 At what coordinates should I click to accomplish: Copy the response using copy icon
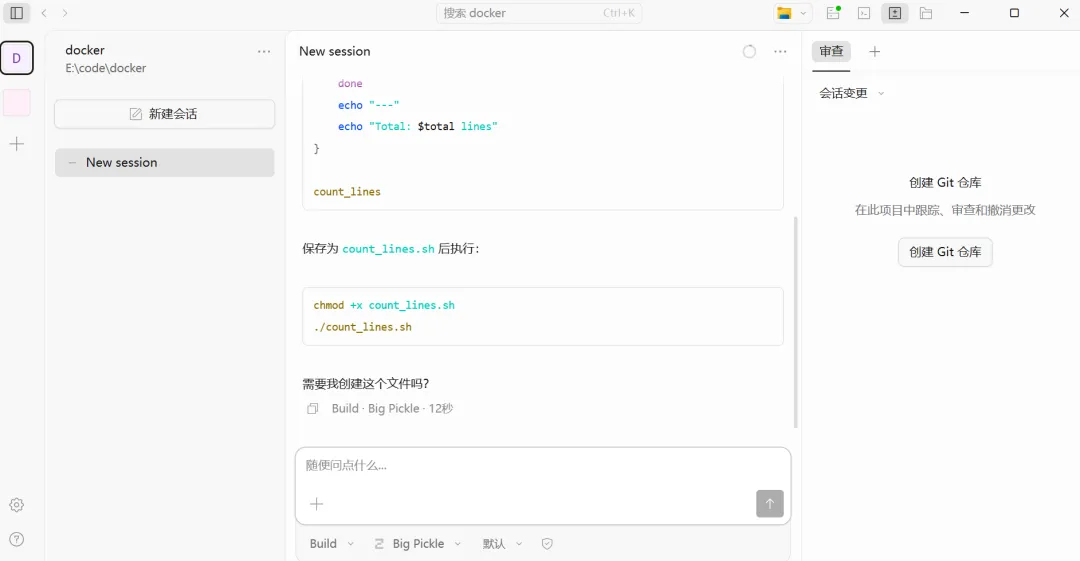[313, 409]
